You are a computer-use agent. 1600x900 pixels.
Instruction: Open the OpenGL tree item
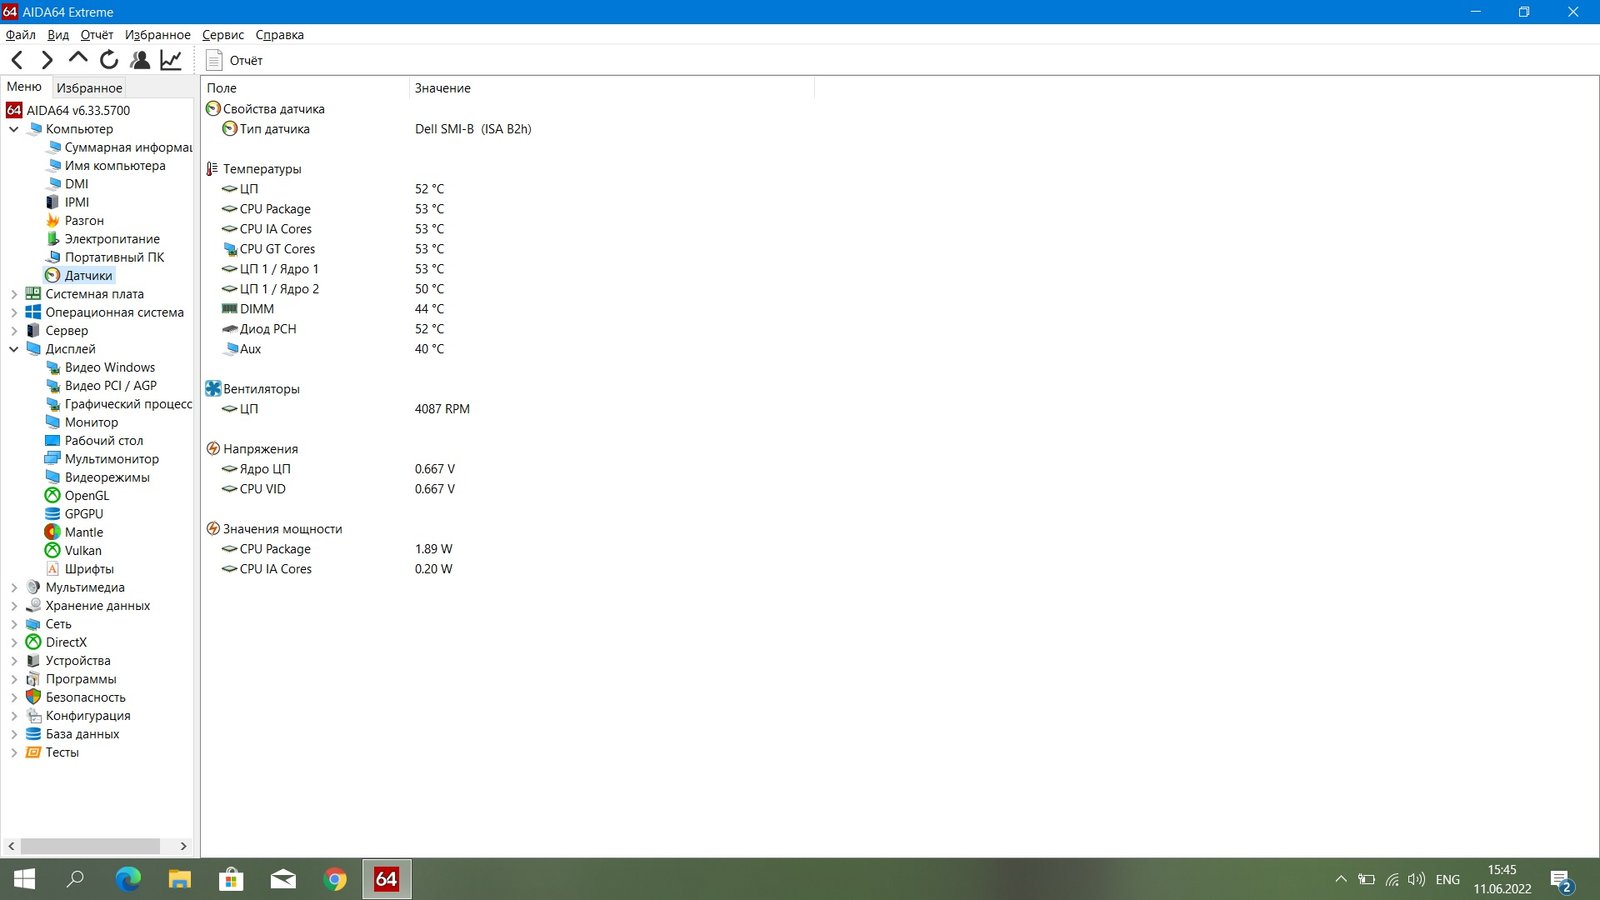(87, 496)
